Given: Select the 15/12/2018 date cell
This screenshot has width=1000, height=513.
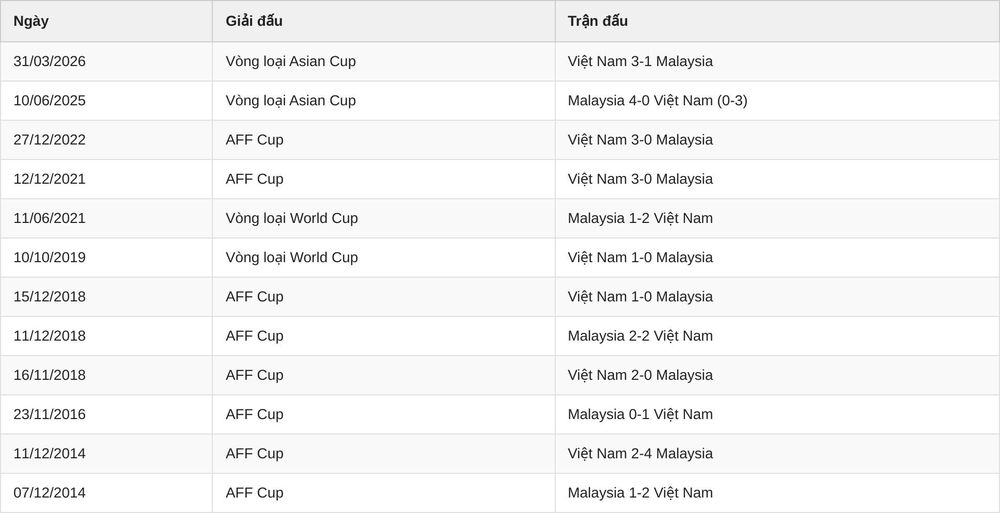Looking at the screenshot, I should pyautogui.click(x=106, y=297).
